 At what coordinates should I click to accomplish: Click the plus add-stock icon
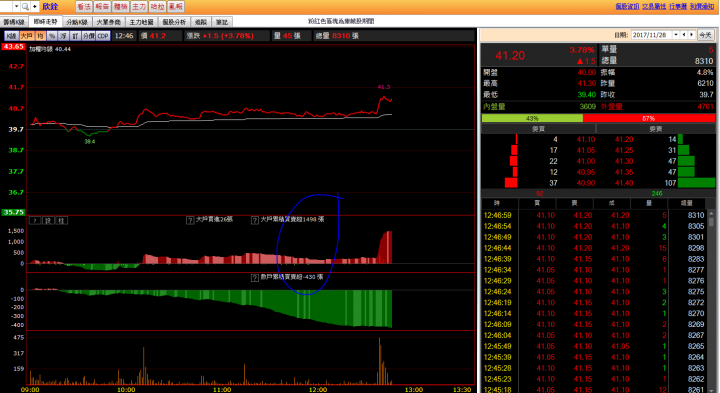[x=34, y=6]
